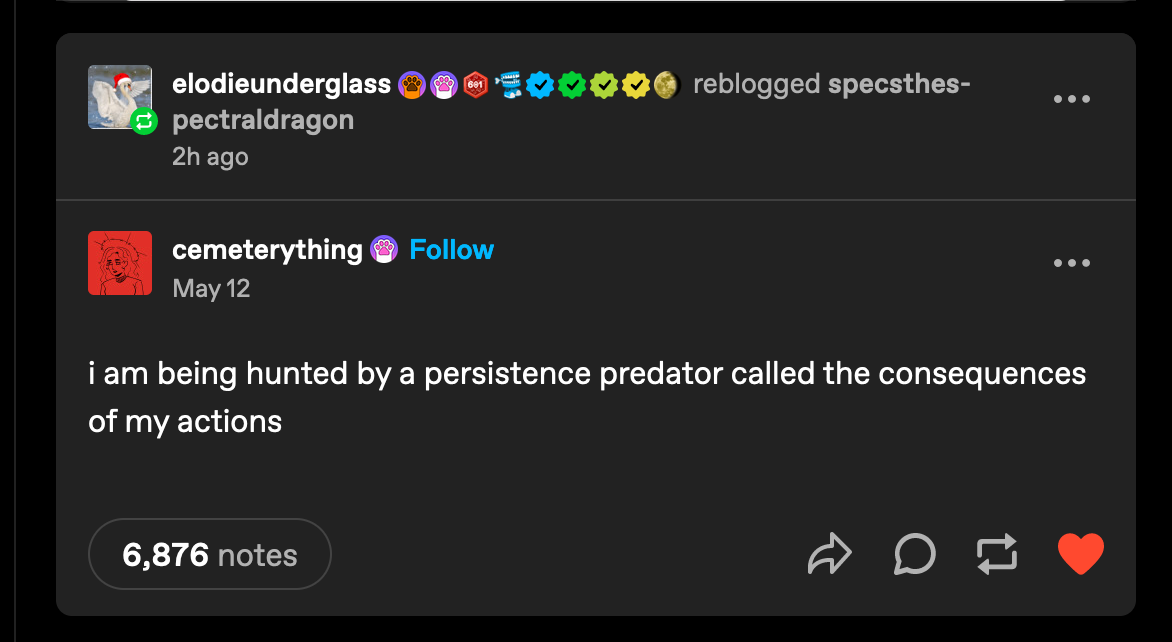Click the green checkmark badge
Screen dimensions: 1172x642
pos(571,84)
